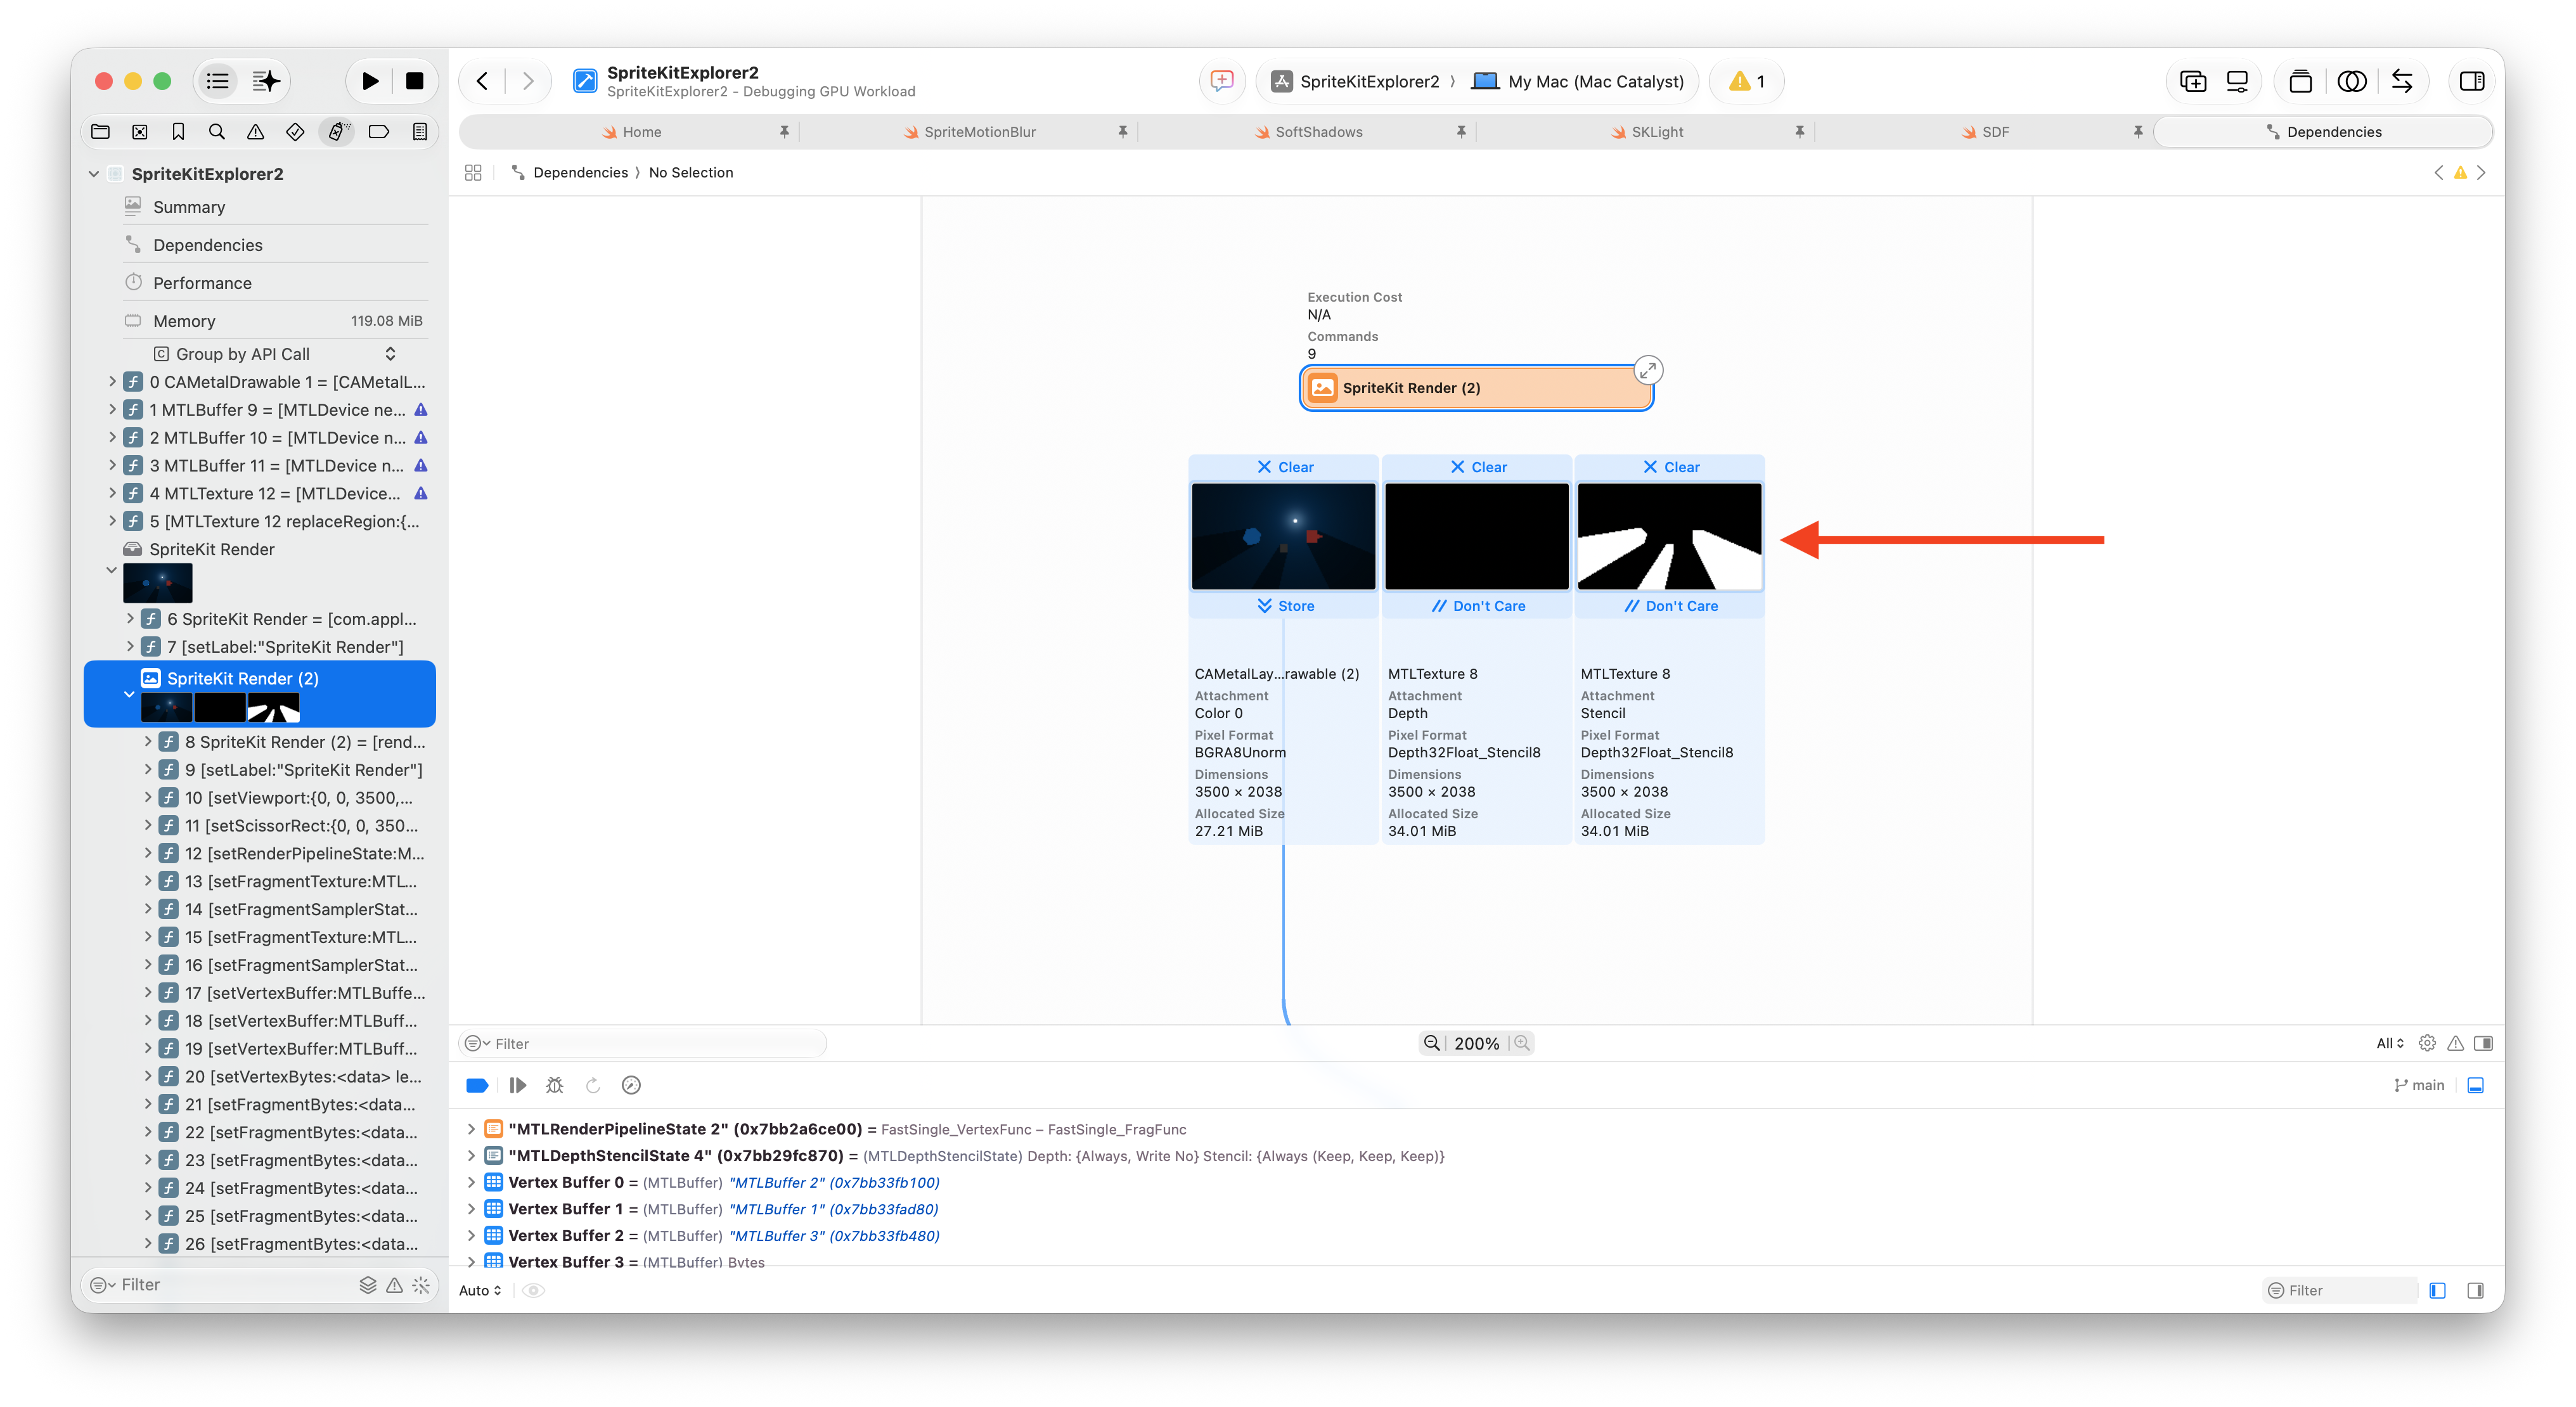Viewport: 2576px width, 1407px height.
Task: Click the code review arrows icon
Action: tap(2402, 81)
